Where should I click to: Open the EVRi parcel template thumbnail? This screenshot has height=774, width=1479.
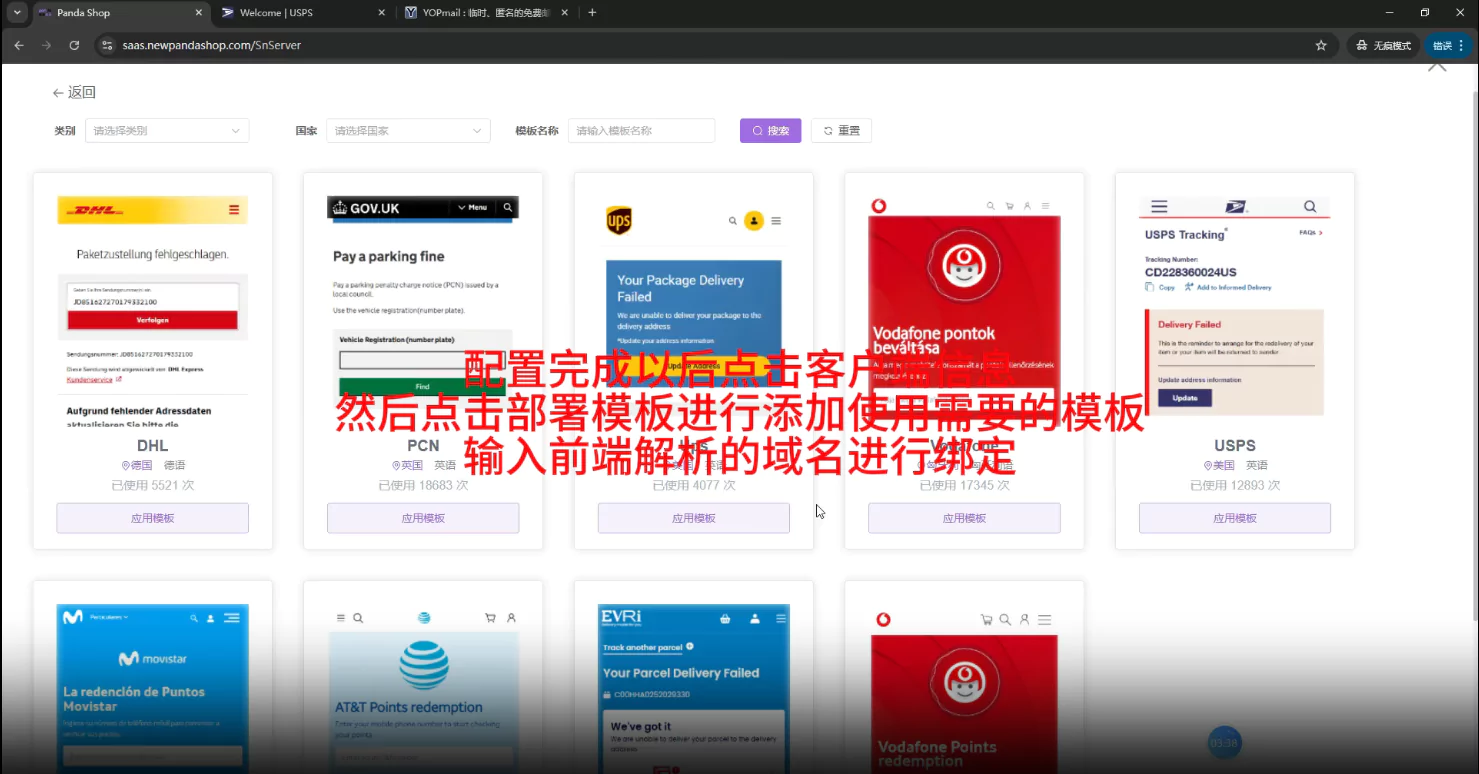[694, 688]
